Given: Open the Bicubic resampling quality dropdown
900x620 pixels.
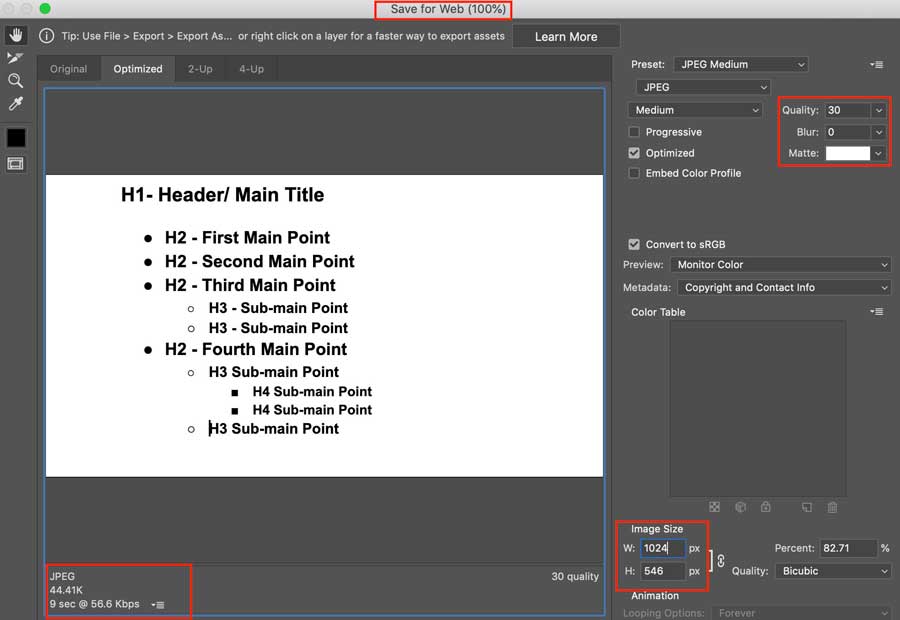Looking at the screenshot, I should [x=832, y=571].
